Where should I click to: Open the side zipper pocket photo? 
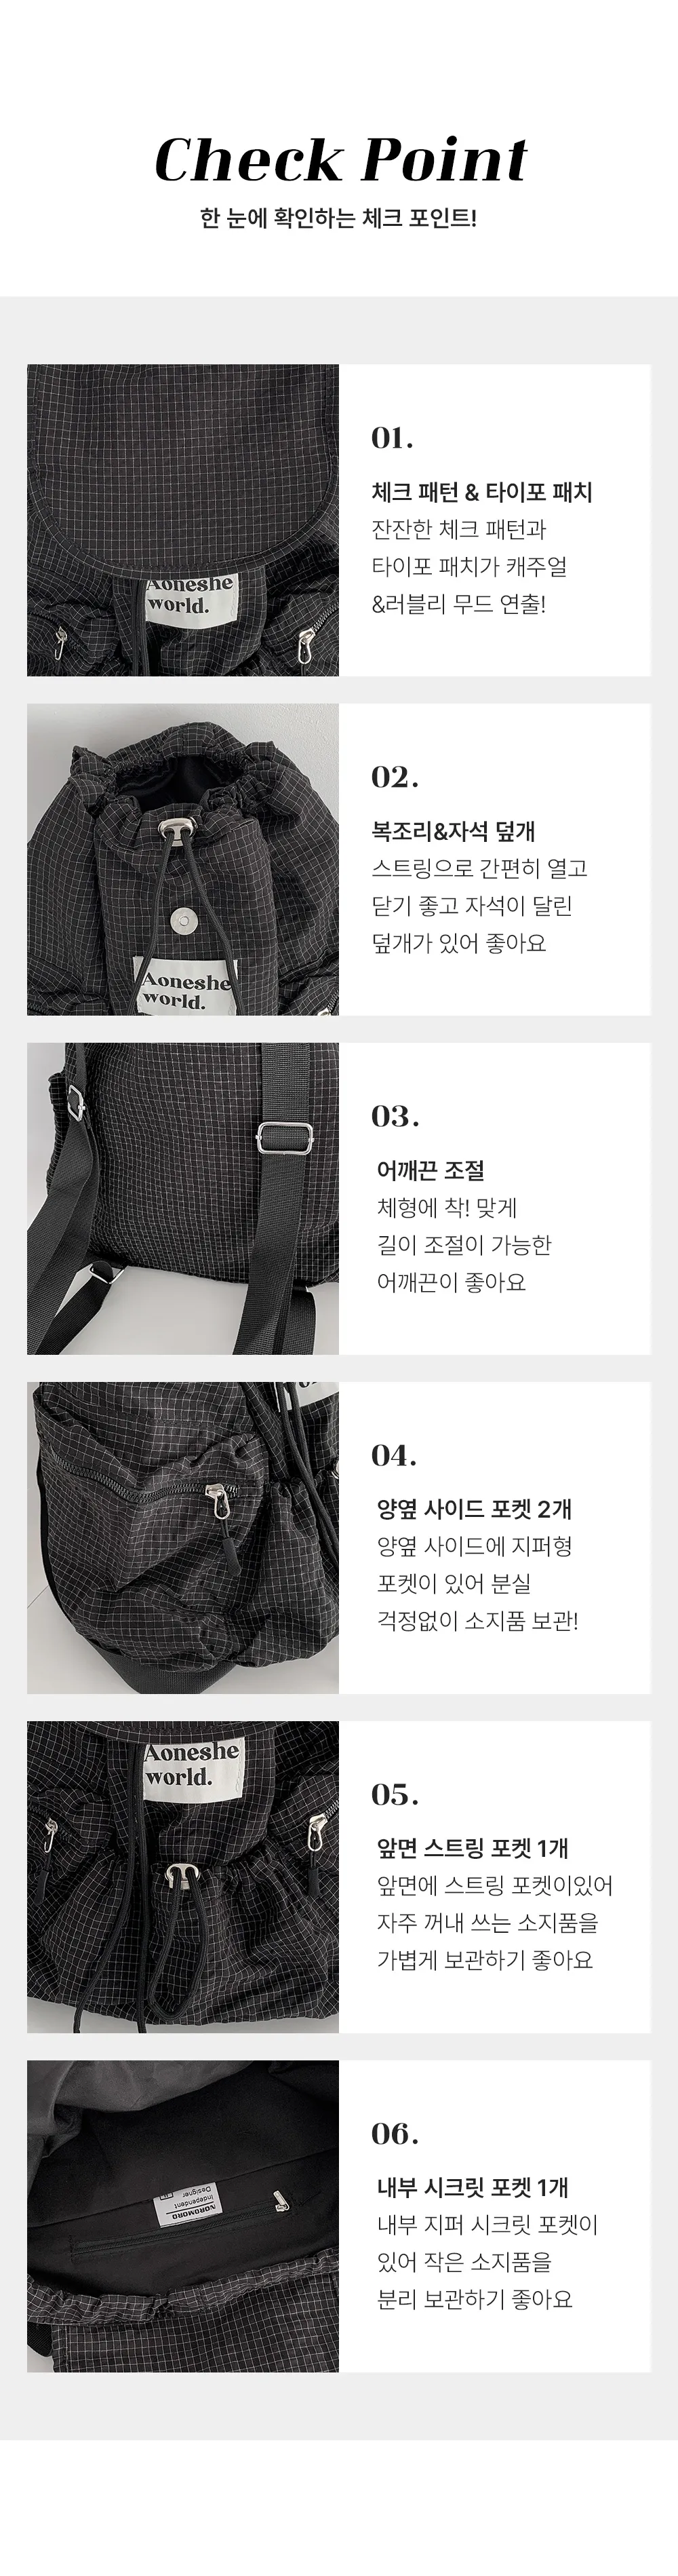[183, 1537]
